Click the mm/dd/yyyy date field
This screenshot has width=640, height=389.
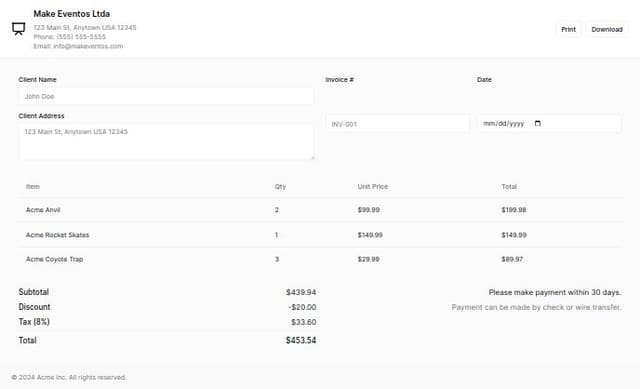click(x=549, y=123)
